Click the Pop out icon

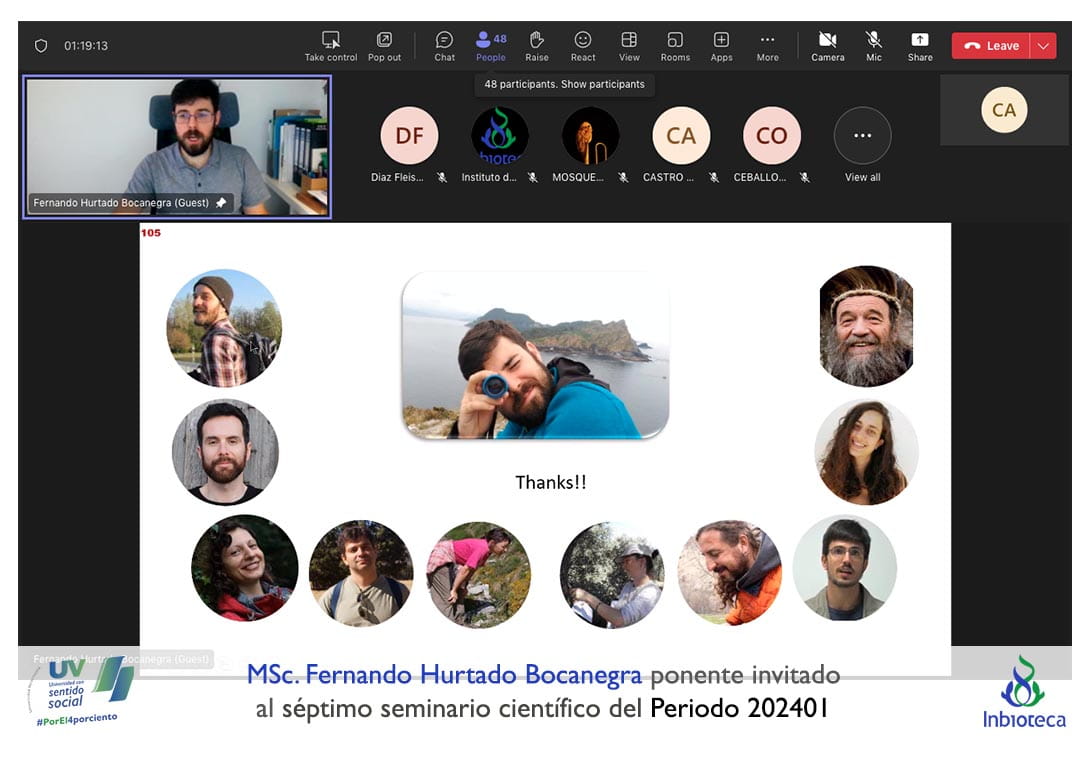tap(384, 46)
